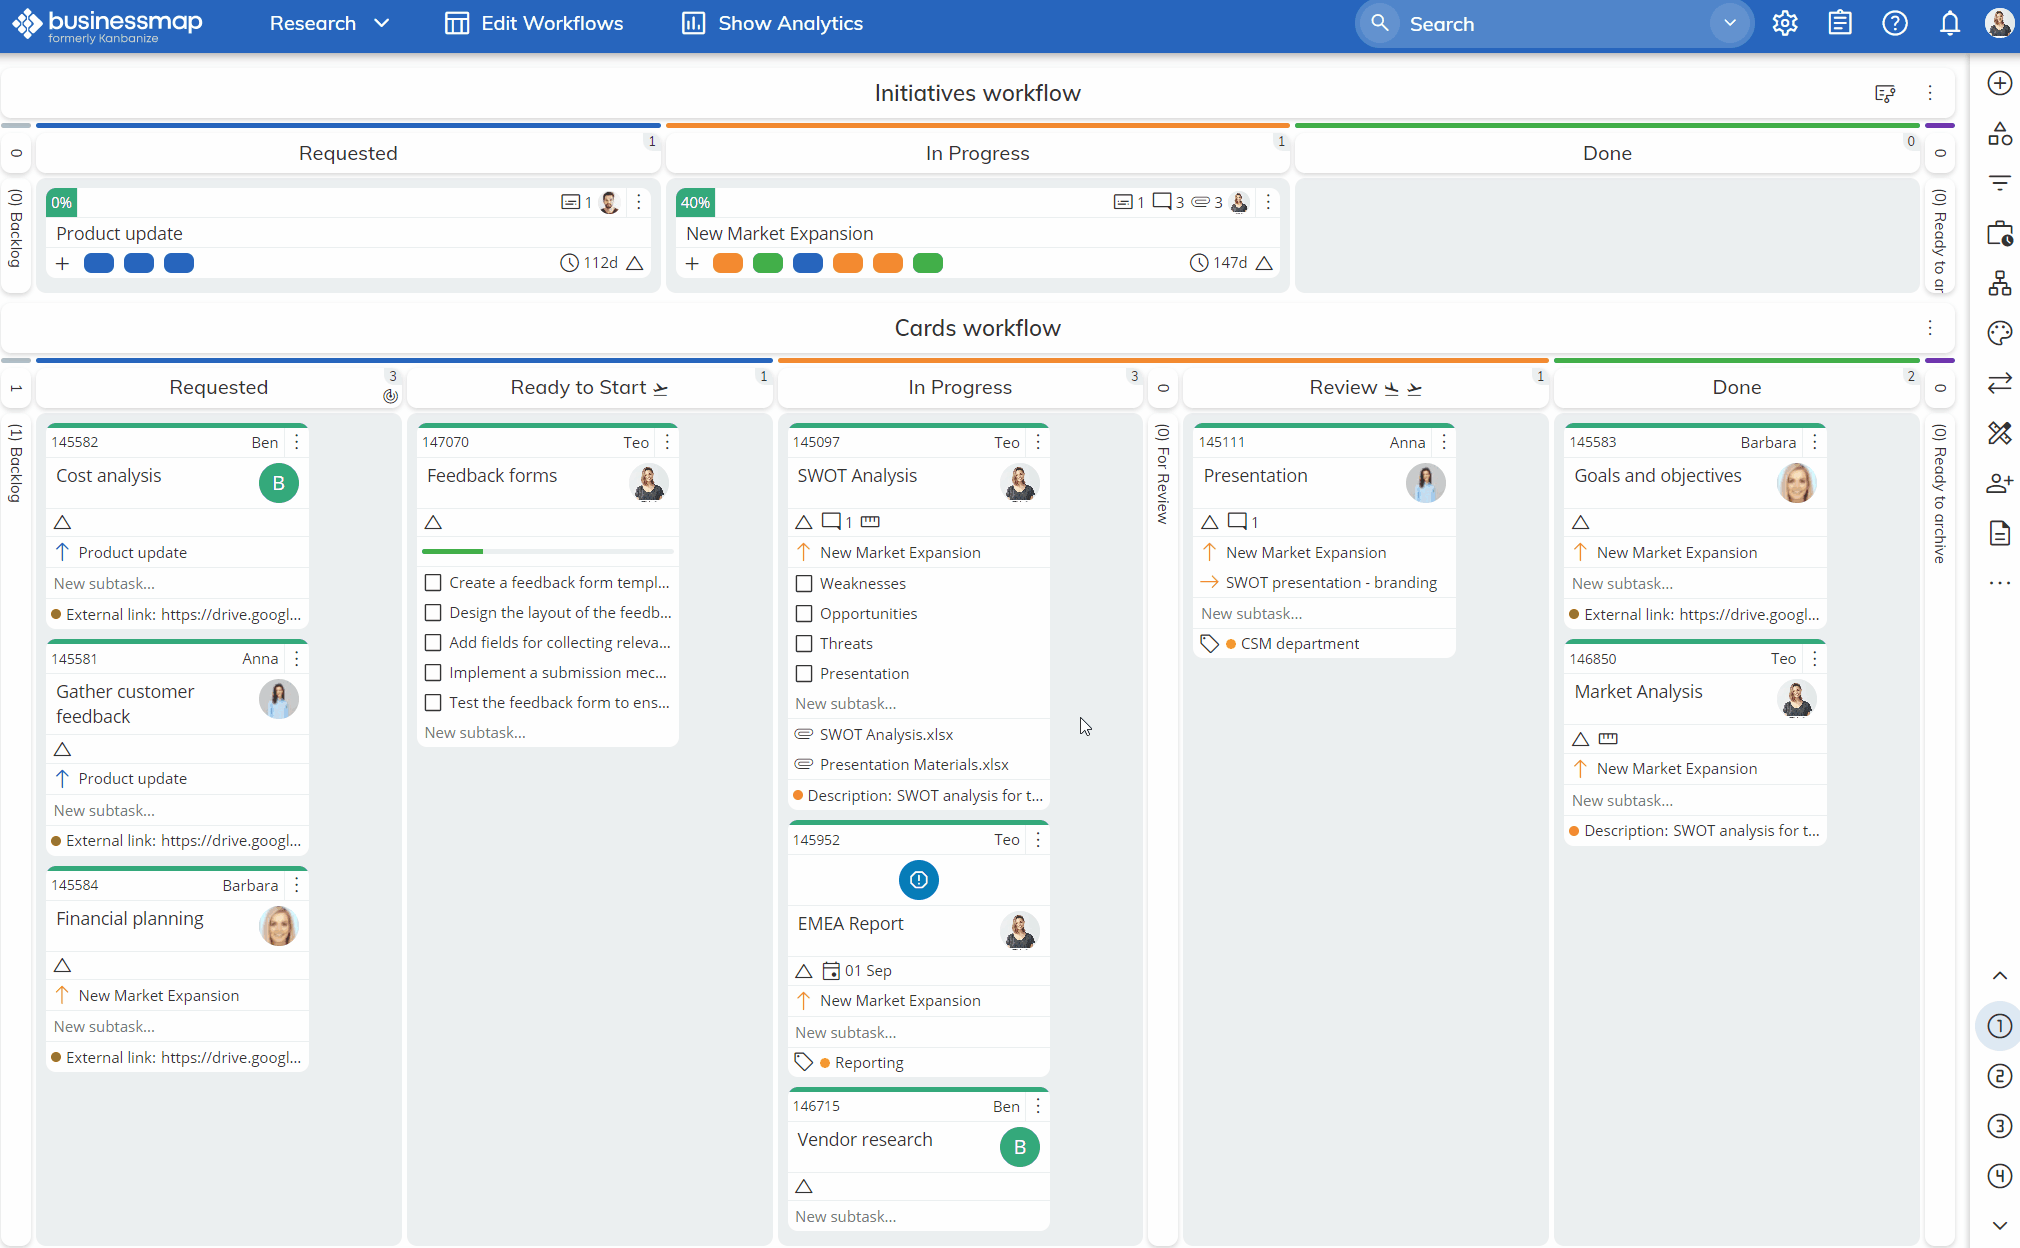Check the Weaknesses subtask checkbox
The height and width of the screenshot is (1248, 2020).
coord(804,584)
